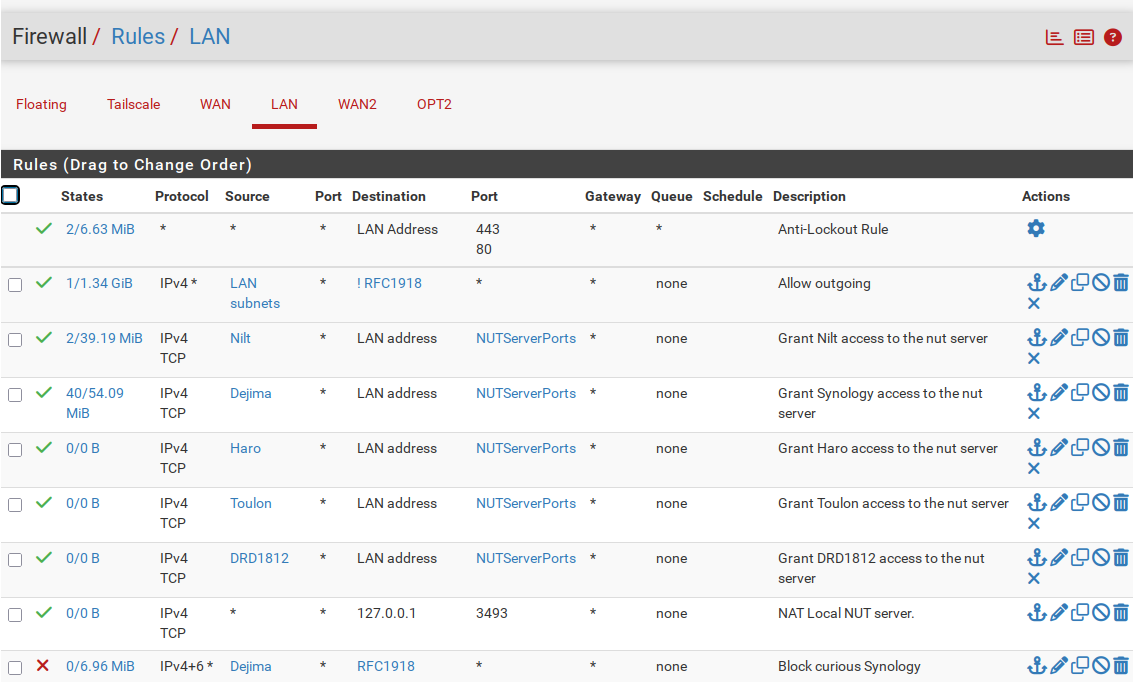The image size is (1134, 682).
Task: Disable the Allow outgoing rule
Action: click(x=1101, y=283)
